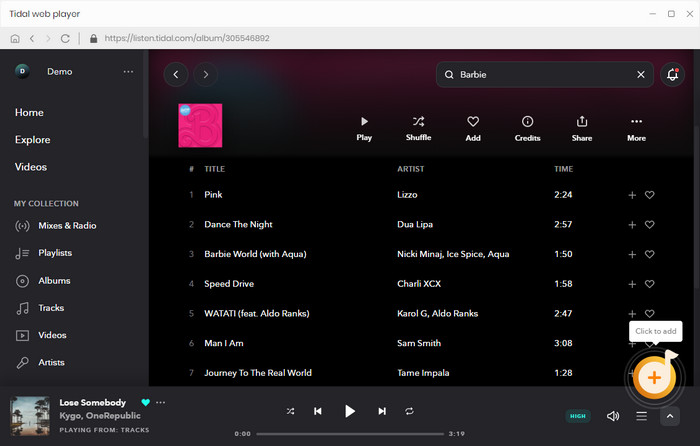Click the Tidal address bar URL
The width and height of the screenshot is (700, 446).
click(187, 38)
